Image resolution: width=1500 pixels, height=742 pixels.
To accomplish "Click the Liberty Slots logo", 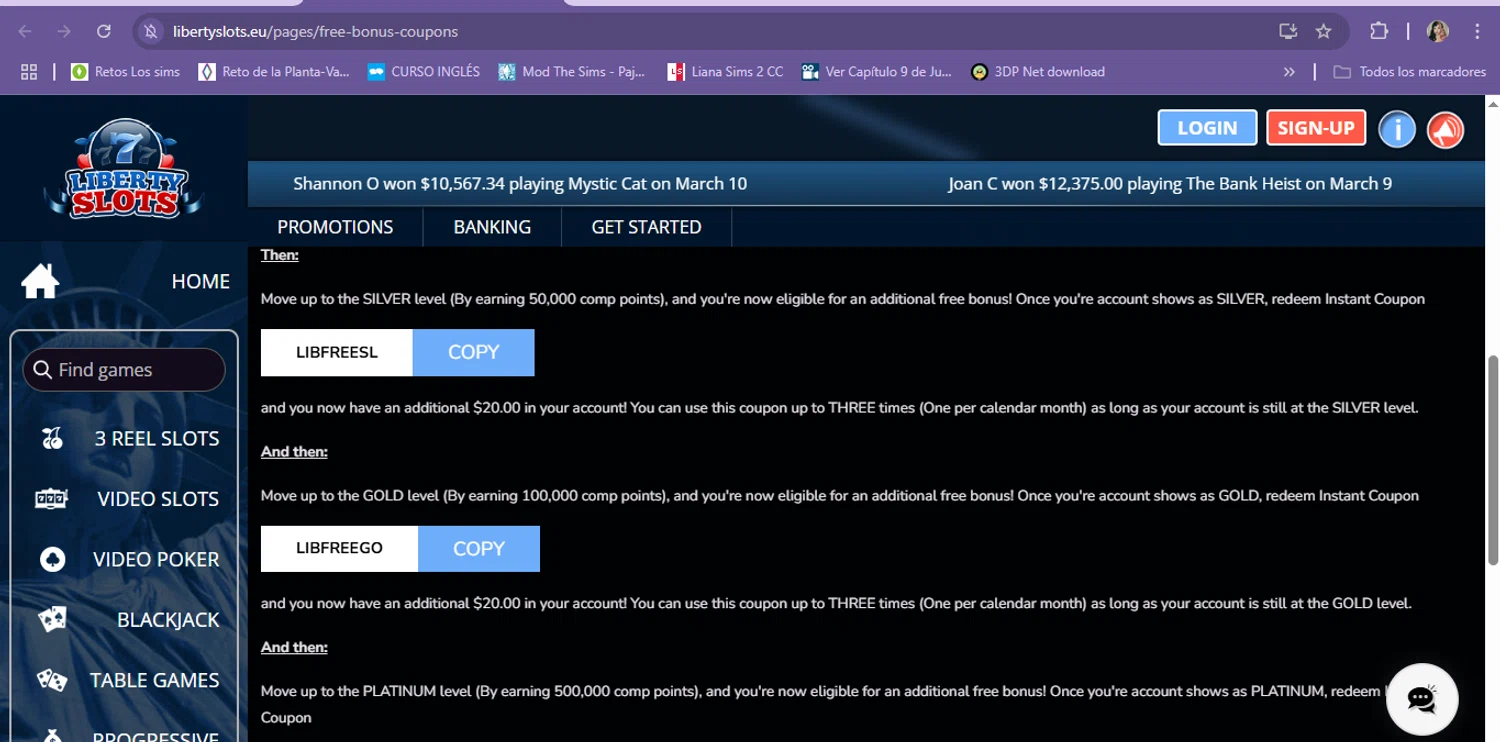I will tap(123, 168).
